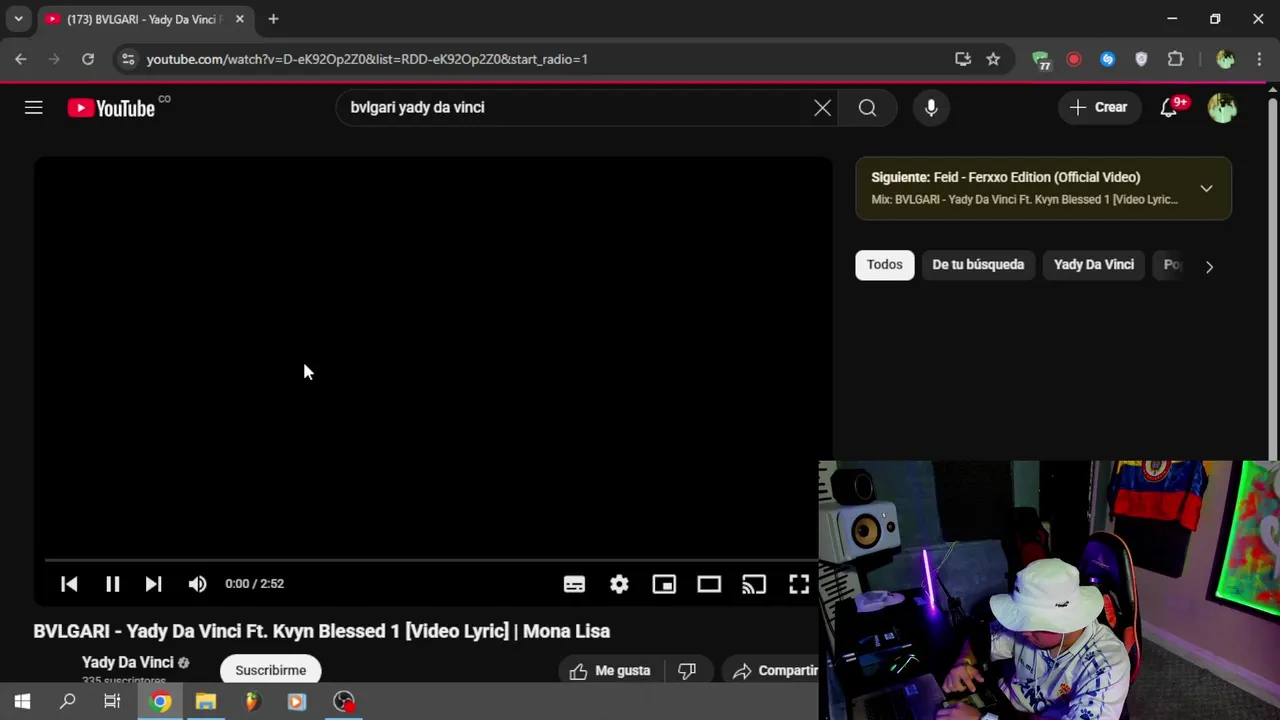Screen dimensions: 1280x720
Task: Install or cast page icon in address bar
Action: 963,59
